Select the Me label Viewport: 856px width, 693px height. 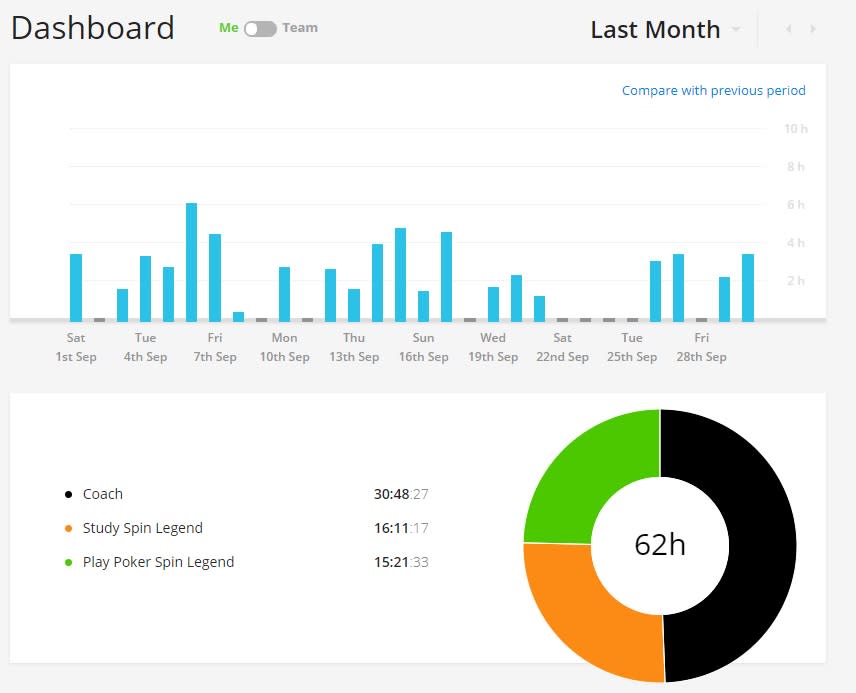pyautogui.click(x=228, y=28)
